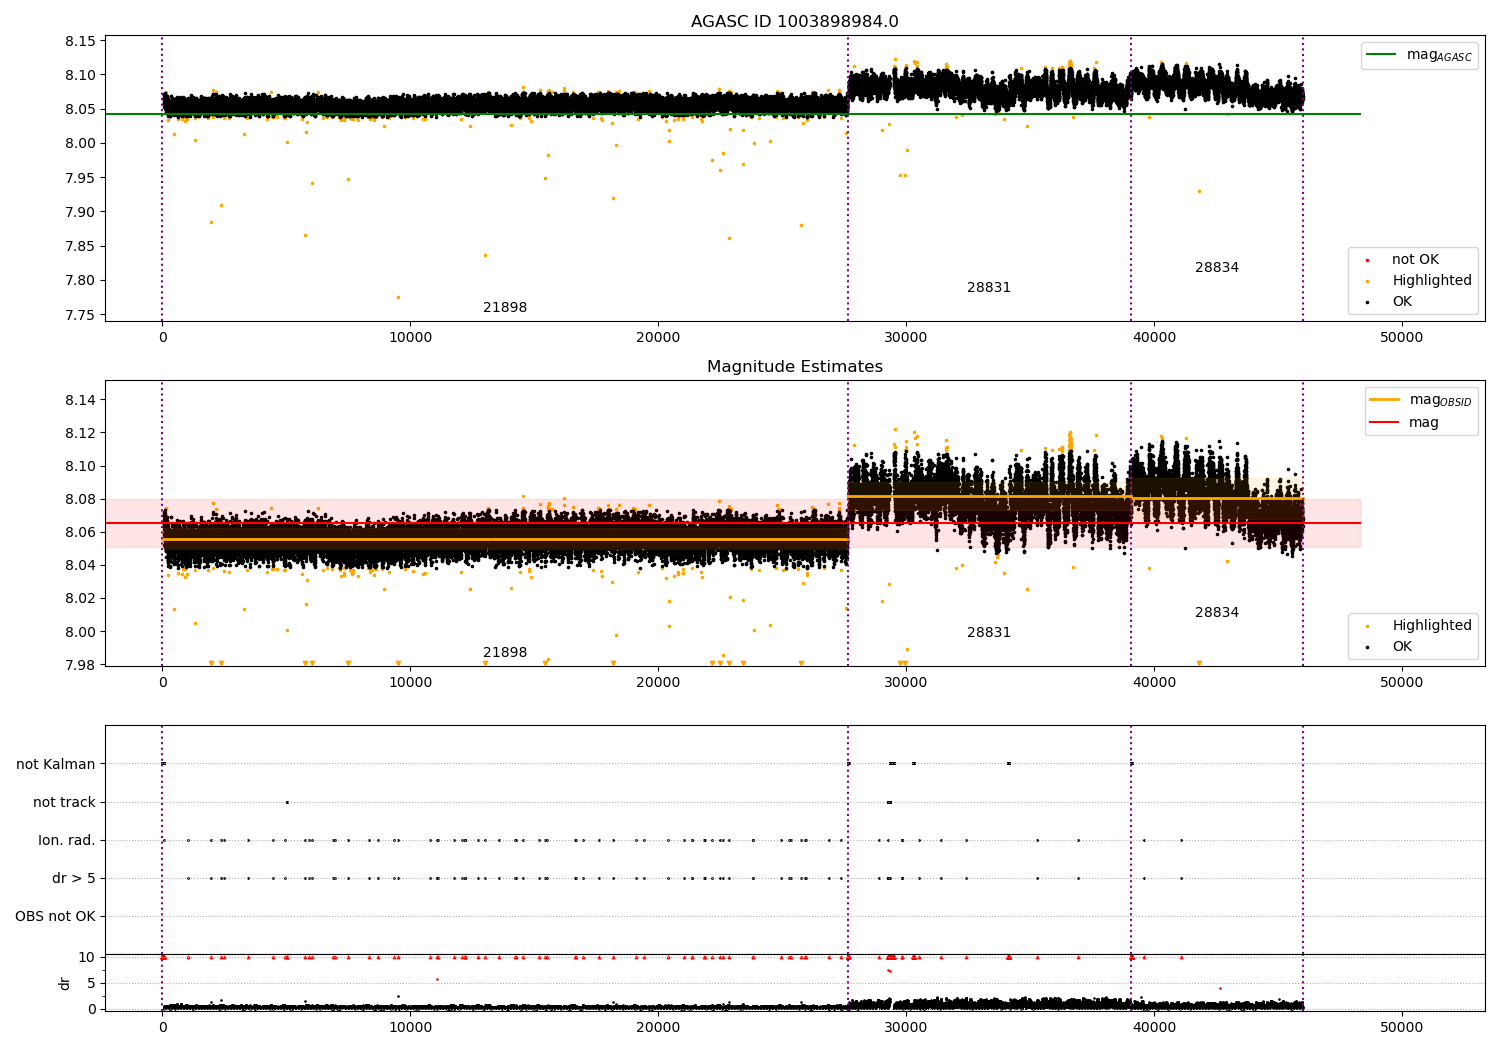The image size is (1500, 1050).
Task: Click the 10 tick label on dr axis
Action: tap(87, 958)
